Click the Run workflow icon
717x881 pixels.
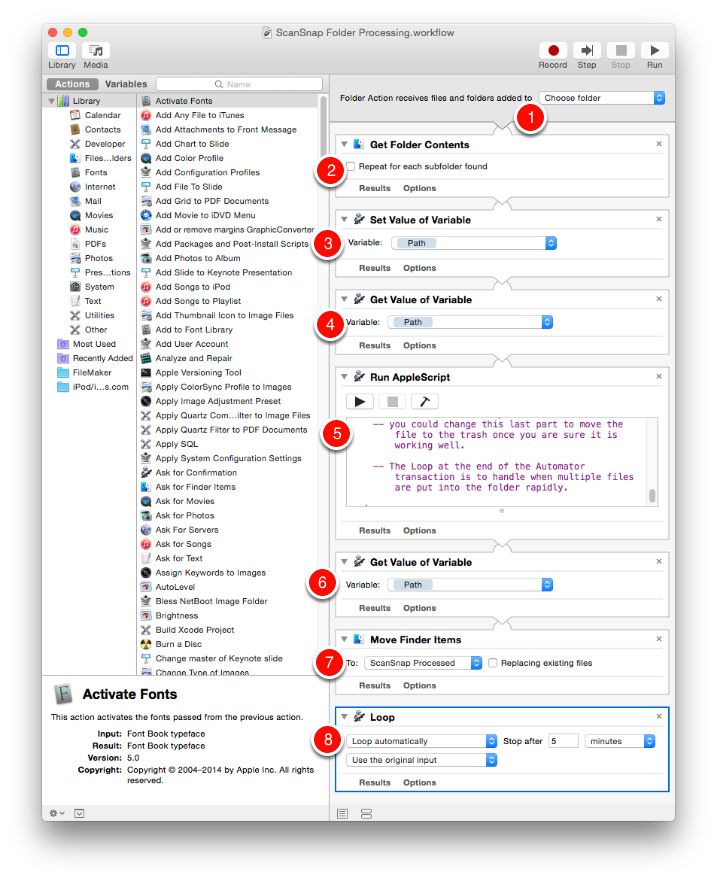[654, 51]
